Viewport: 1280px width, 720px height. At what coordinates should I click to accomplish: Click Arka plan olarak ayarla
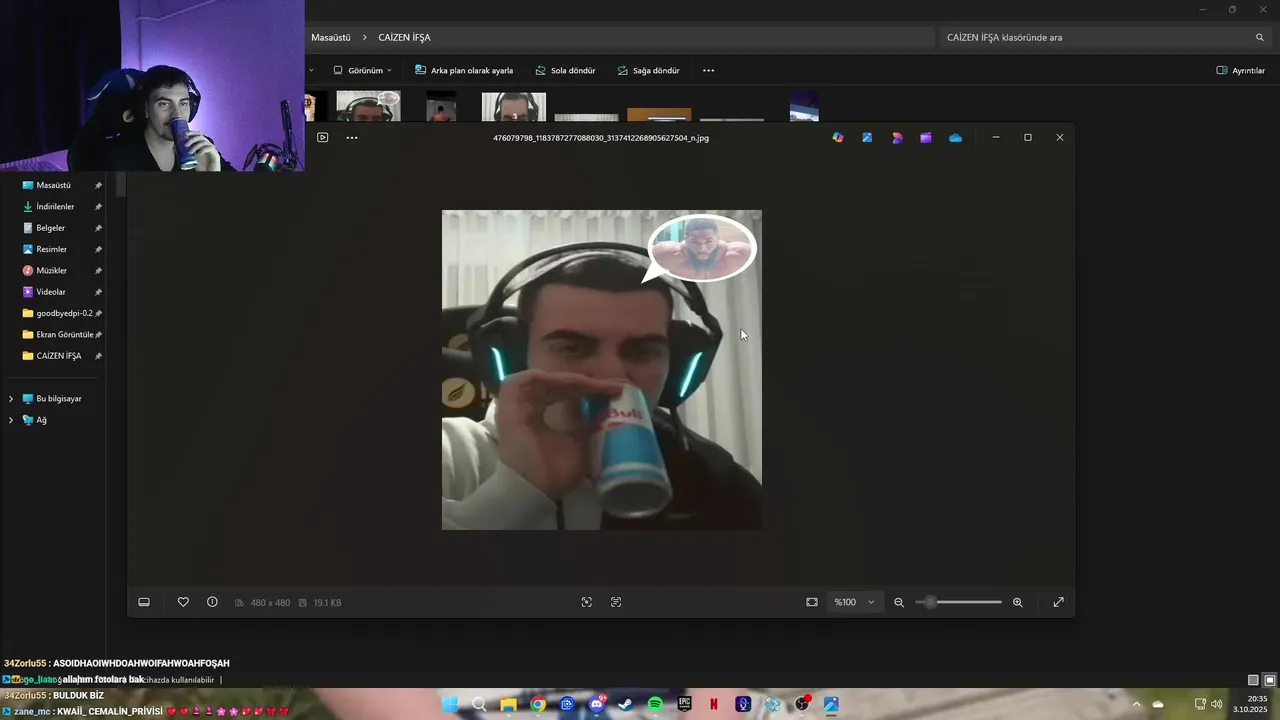coord(464,71)
